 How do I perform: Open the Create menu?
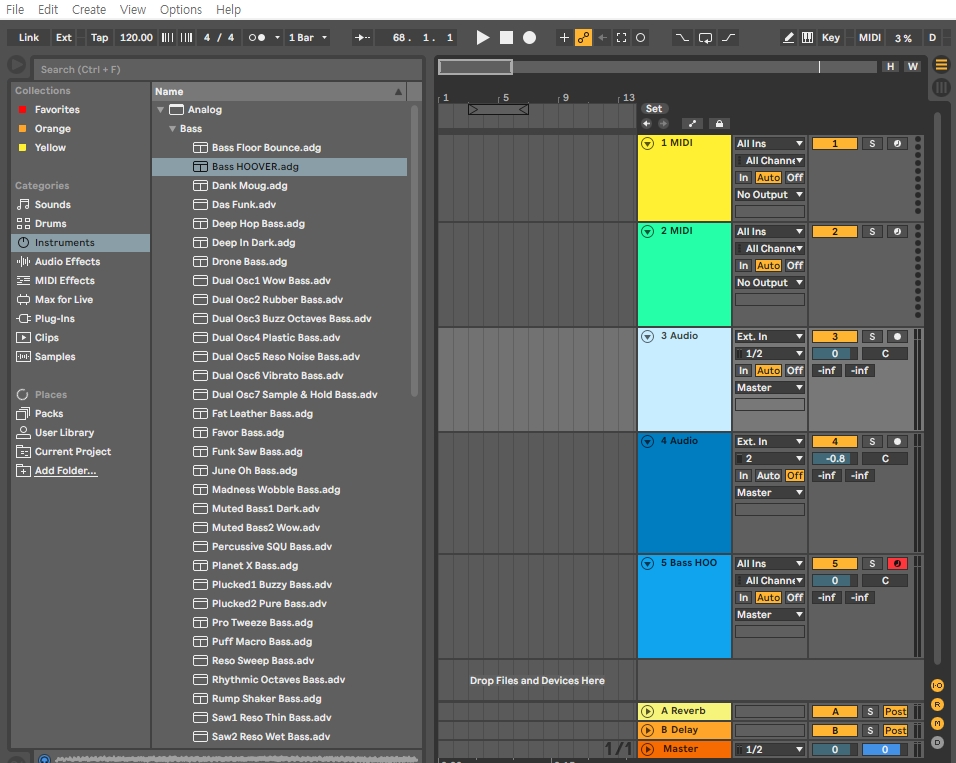click(89, 10)
